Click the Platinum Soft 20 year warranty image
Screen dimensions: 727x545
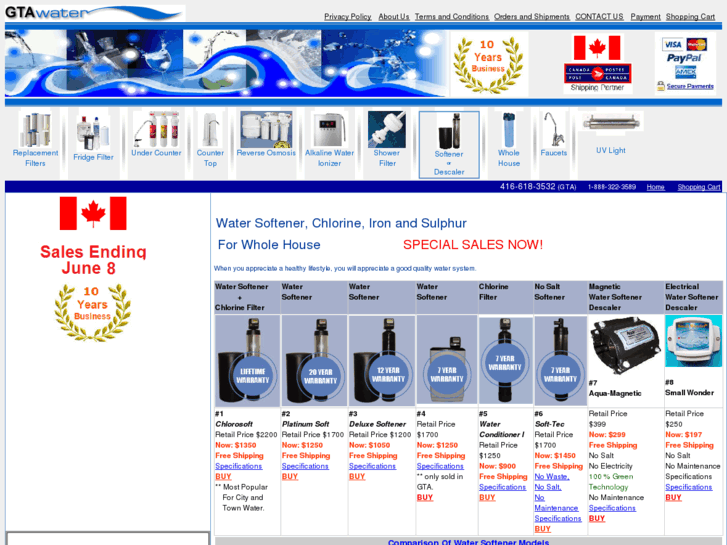point(314,361)
